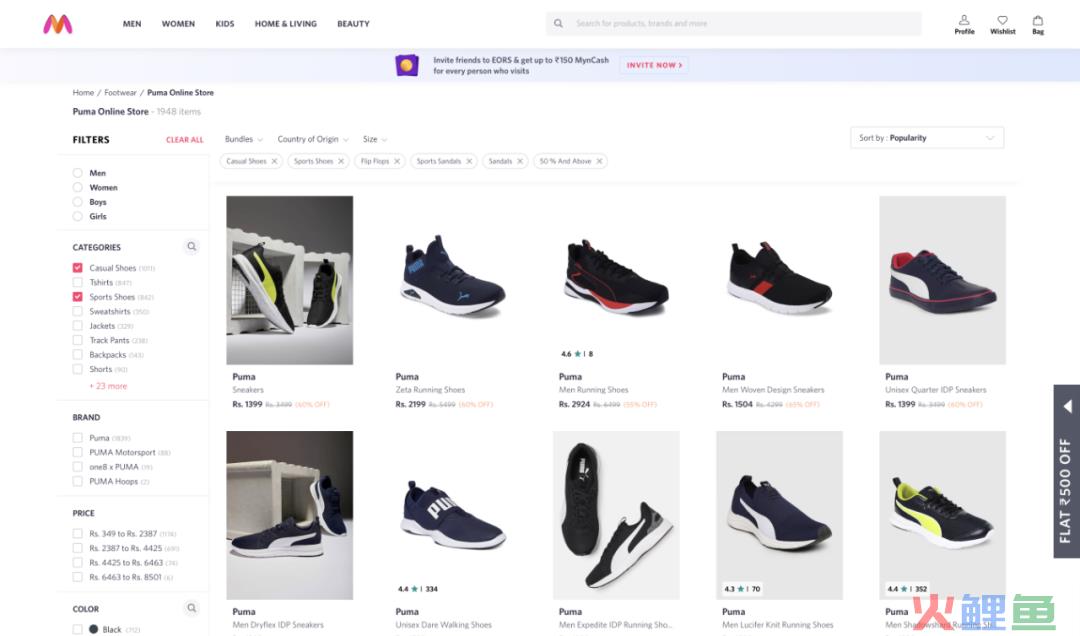
Task: Open the Sort by Popularity dropdown
Action: (927, 138)
